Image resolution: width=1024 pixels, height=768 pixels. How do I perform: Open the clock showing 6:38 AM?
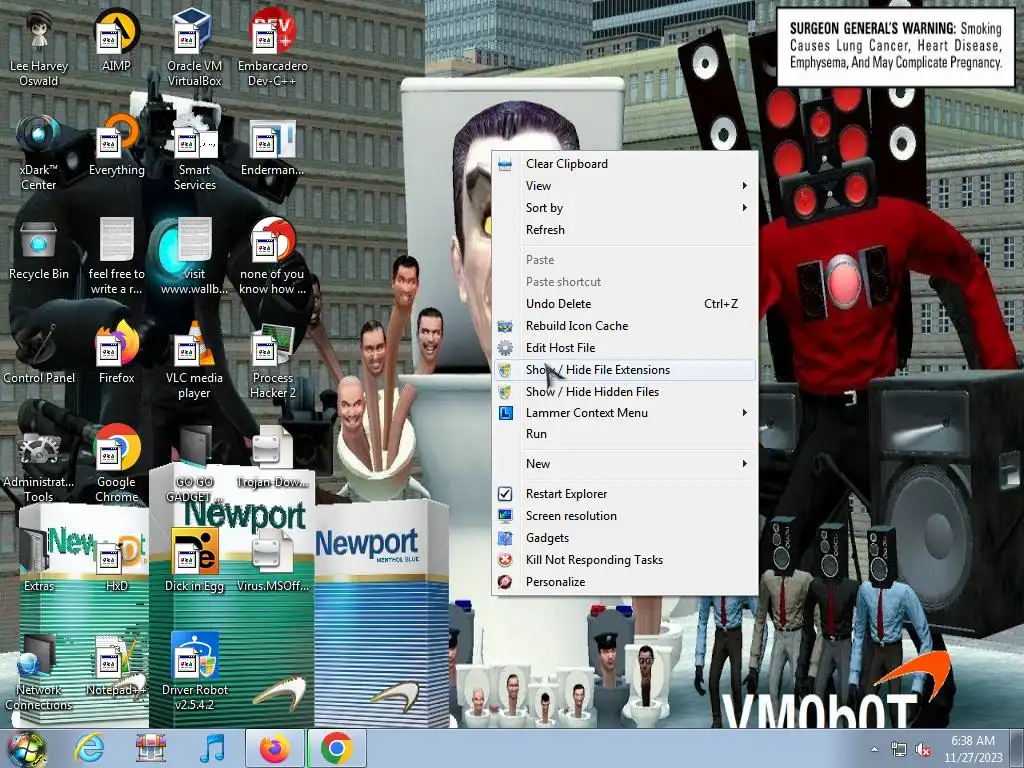(x=973, y=749)
